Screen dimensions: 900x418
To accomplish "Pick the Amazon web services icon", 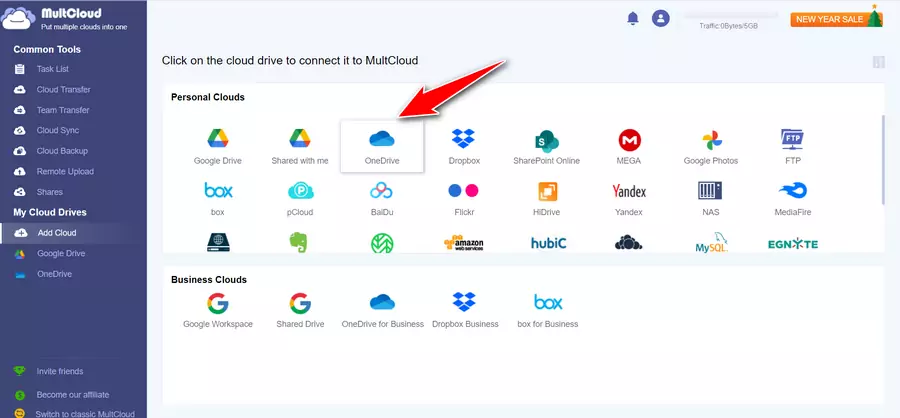I will tap(463, 243).
